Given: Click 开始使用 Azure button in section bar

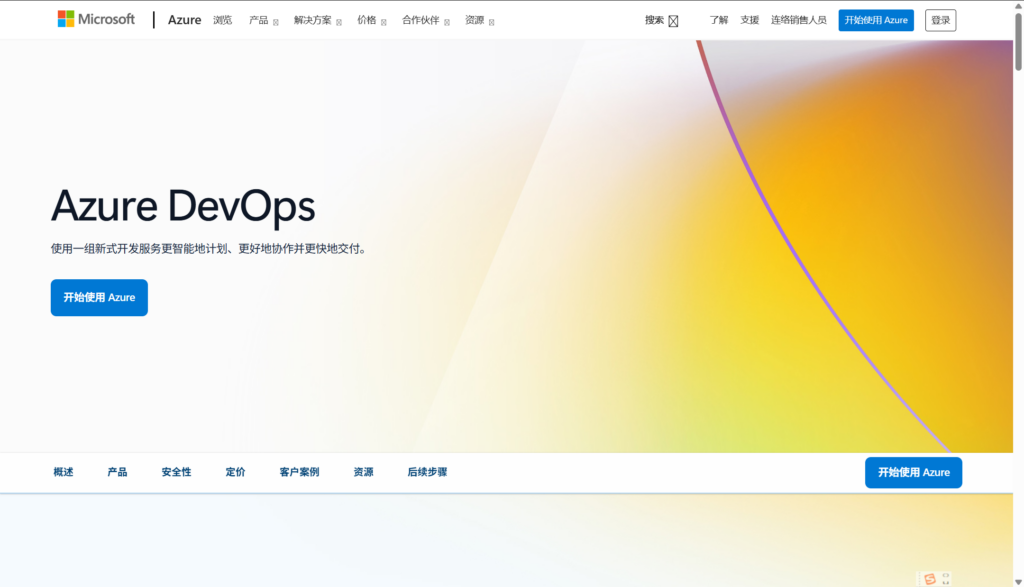Looking at the screenshot, I should click(913, 473).
